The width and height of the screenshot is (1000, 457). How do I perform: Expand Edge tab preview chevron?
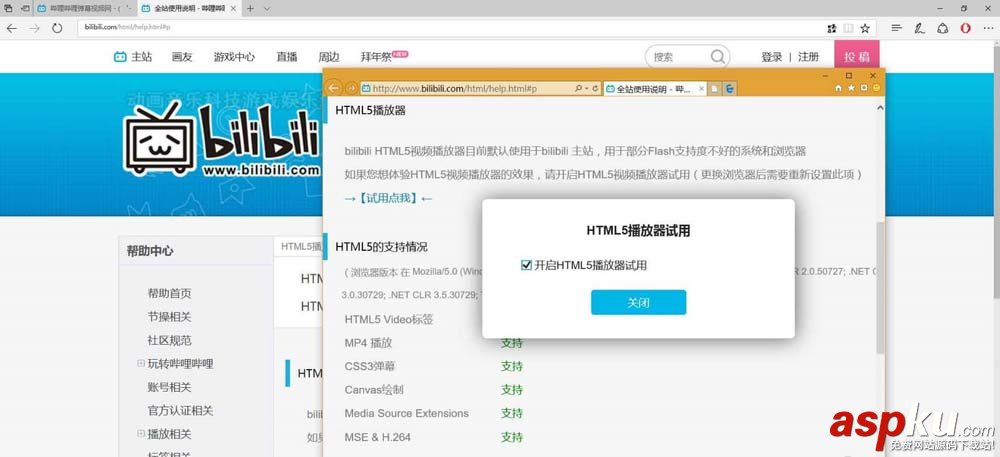(267, 9)
